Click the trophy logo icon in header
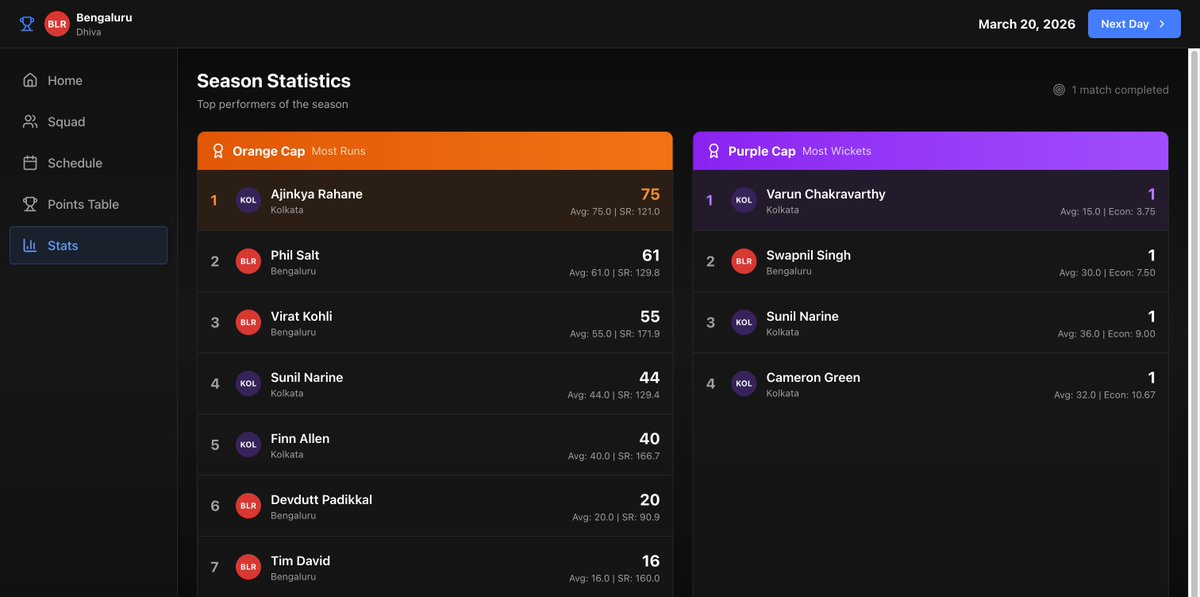 click(x=27, y=24)
